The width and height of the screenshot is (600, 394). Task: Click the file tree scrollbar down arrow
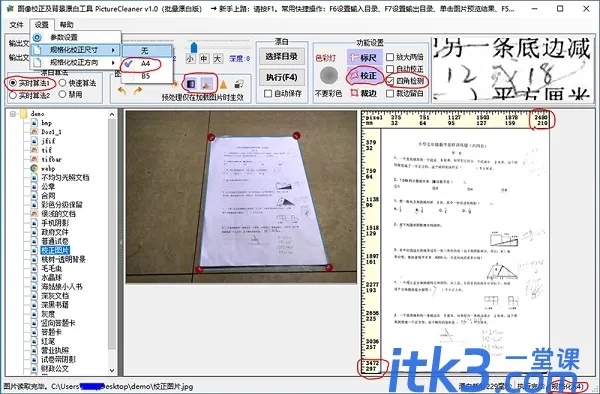112,370
